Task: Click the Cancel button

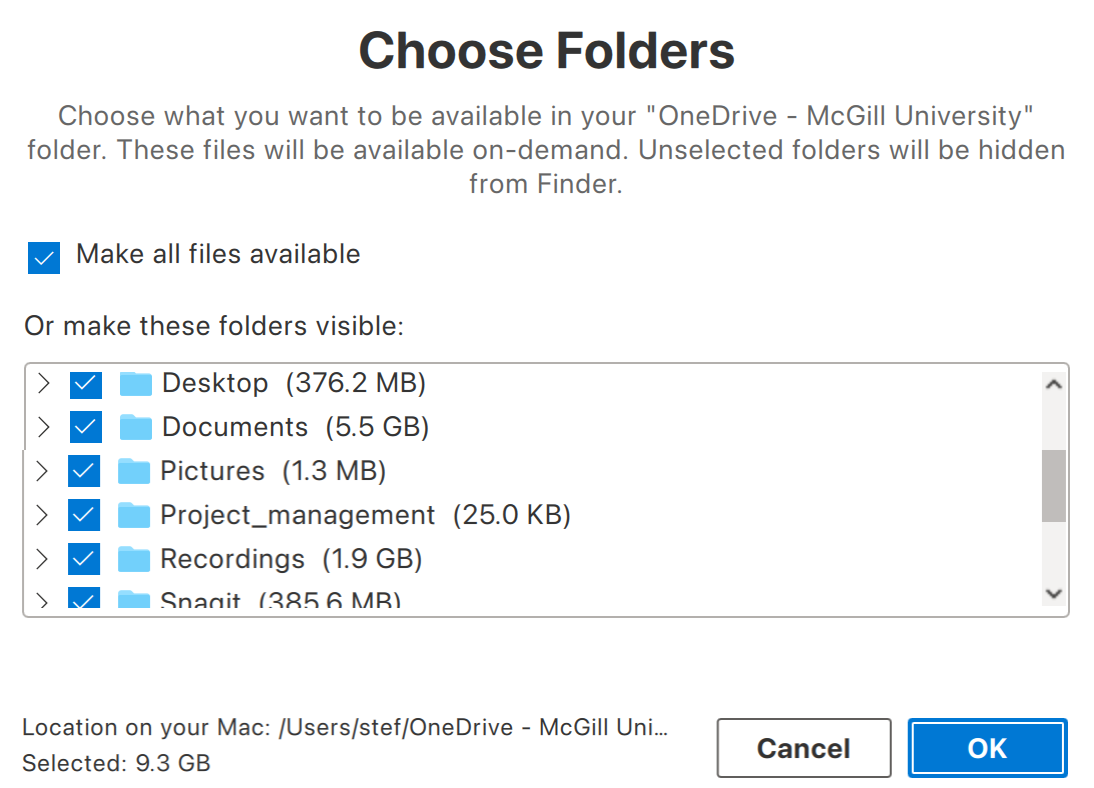Action: pos(804,748)
